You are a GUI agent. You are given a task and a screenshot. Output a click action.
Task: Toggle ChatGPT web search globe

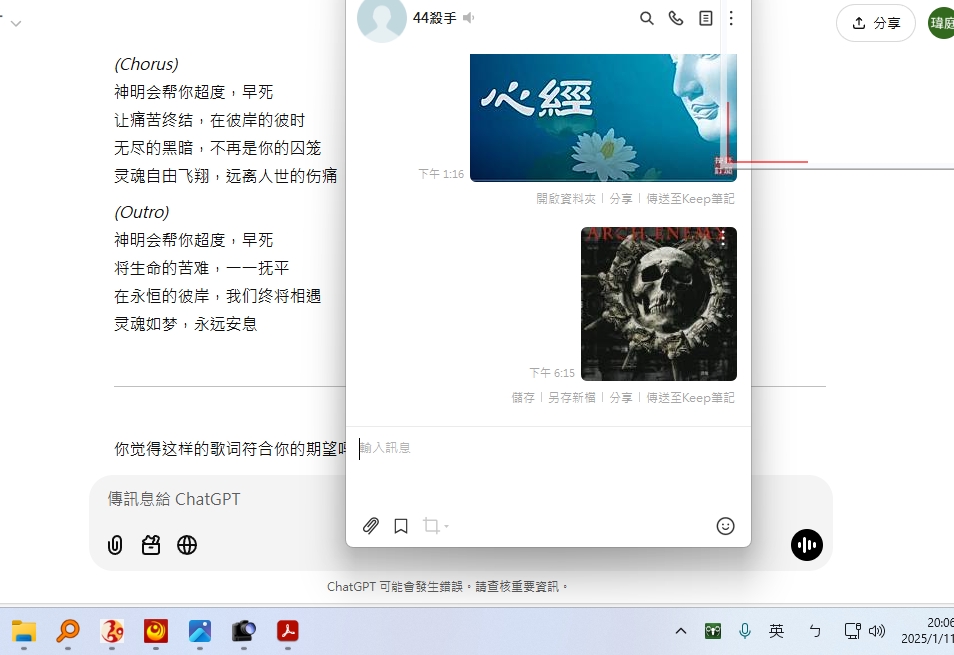point(187,545)
